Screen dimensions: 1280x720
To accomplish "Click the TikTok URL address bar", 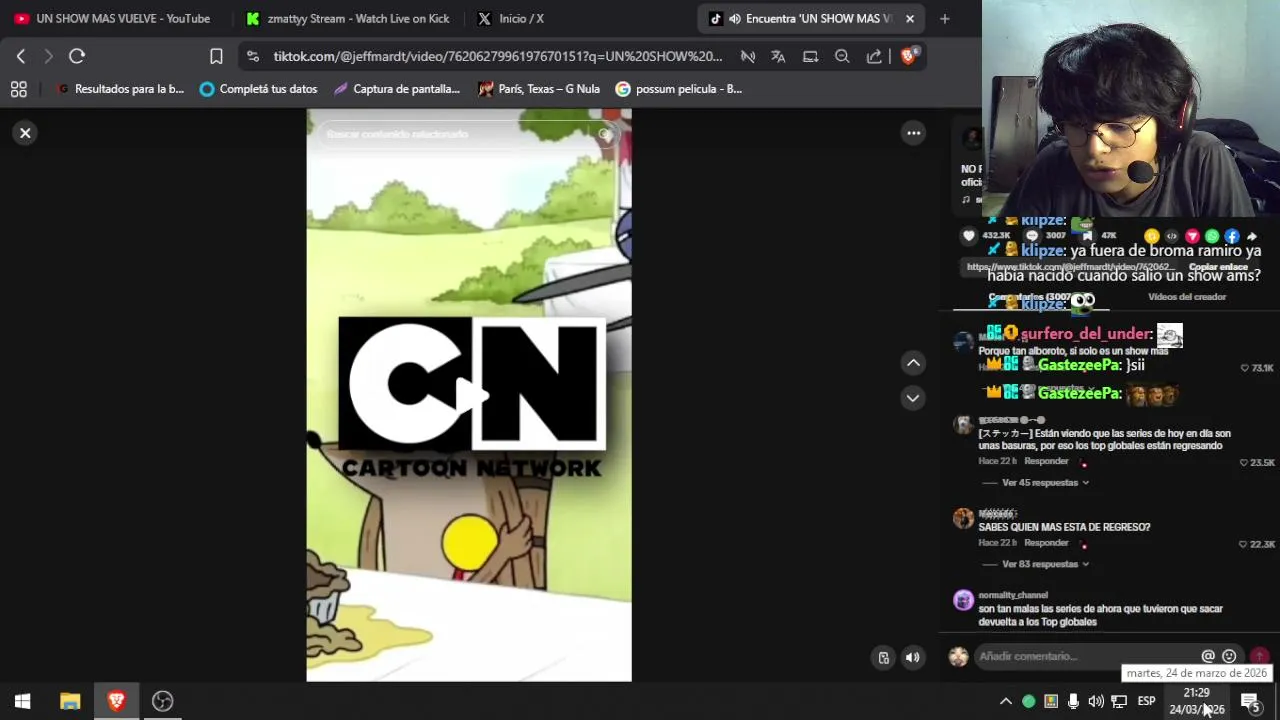I will (x=498, y=56).
